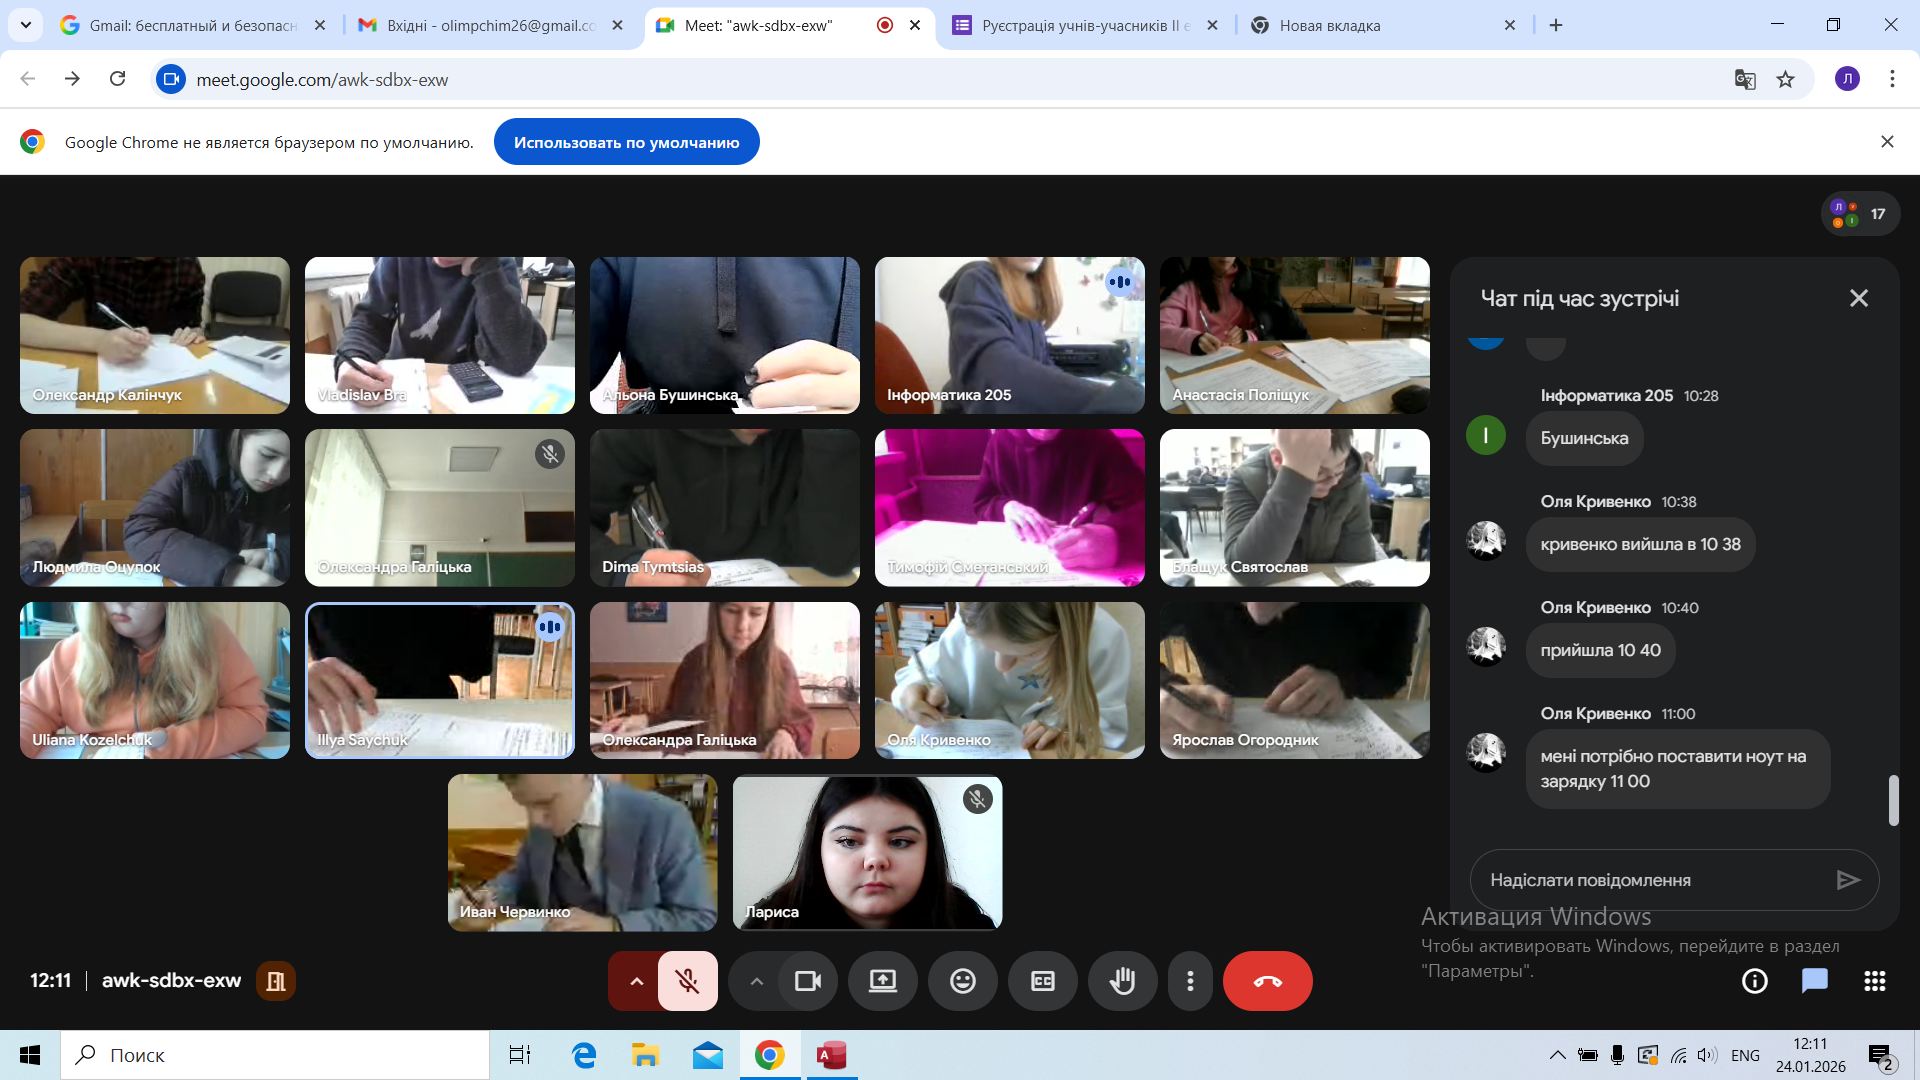Click the send message arrow icon
Screen dimensions: 1920x1080
pos(1848,880)
